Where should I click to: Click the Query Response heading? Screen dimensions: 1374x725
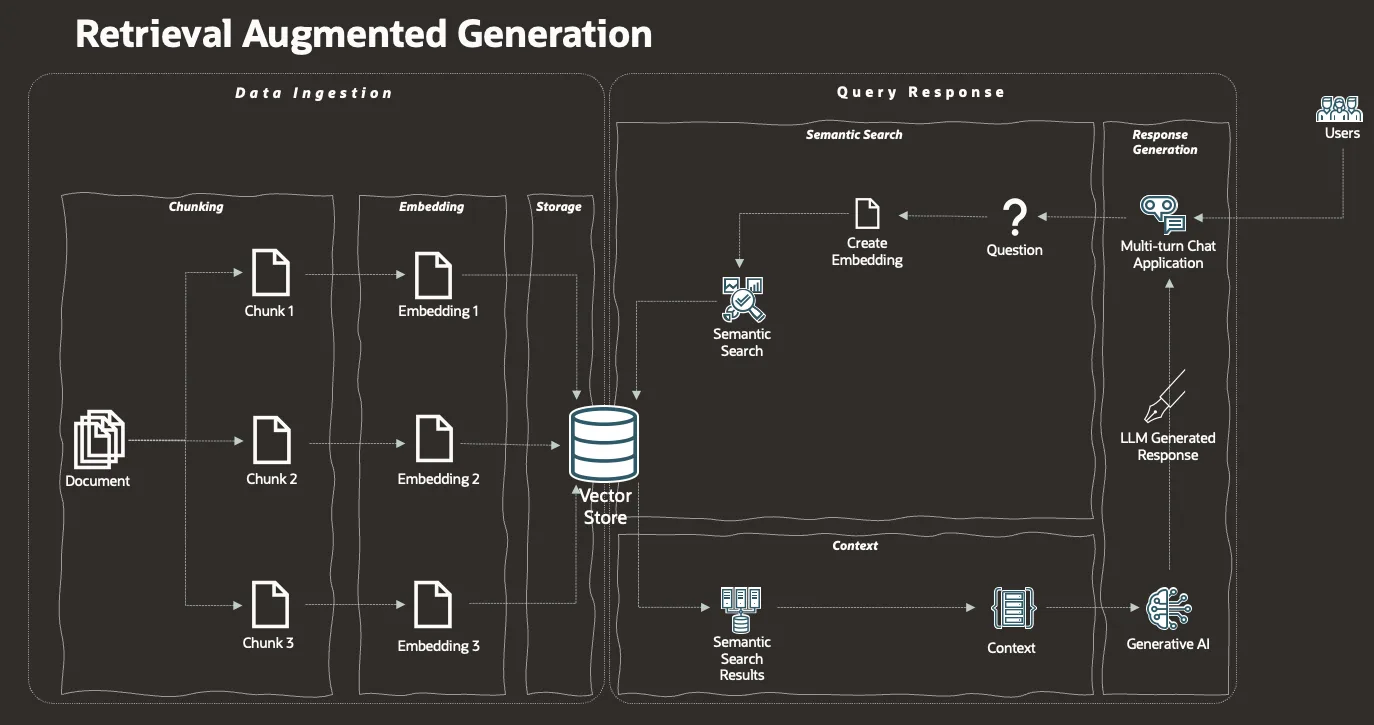[921, 92]
